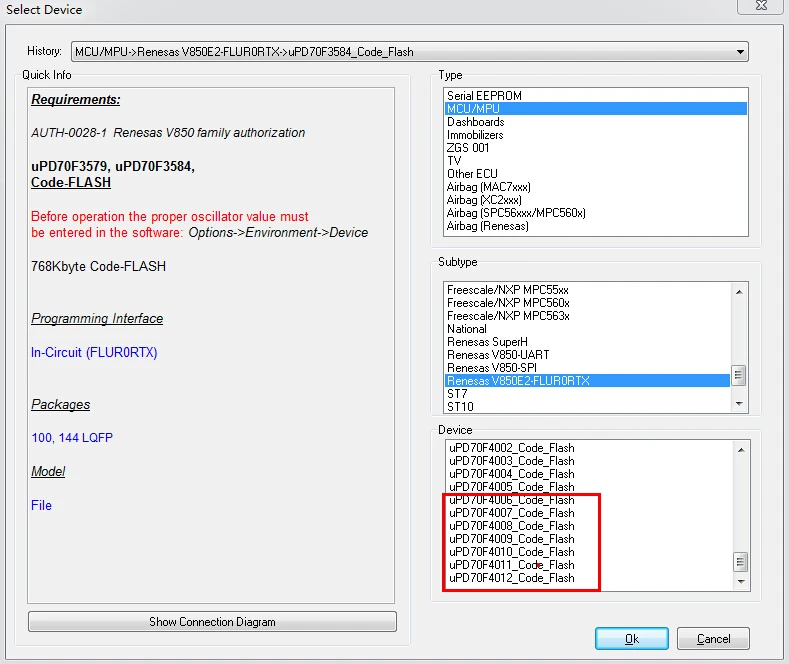Confirm selection with Ok button
Screen dimensions: 789x664
(x=632, y=639)
